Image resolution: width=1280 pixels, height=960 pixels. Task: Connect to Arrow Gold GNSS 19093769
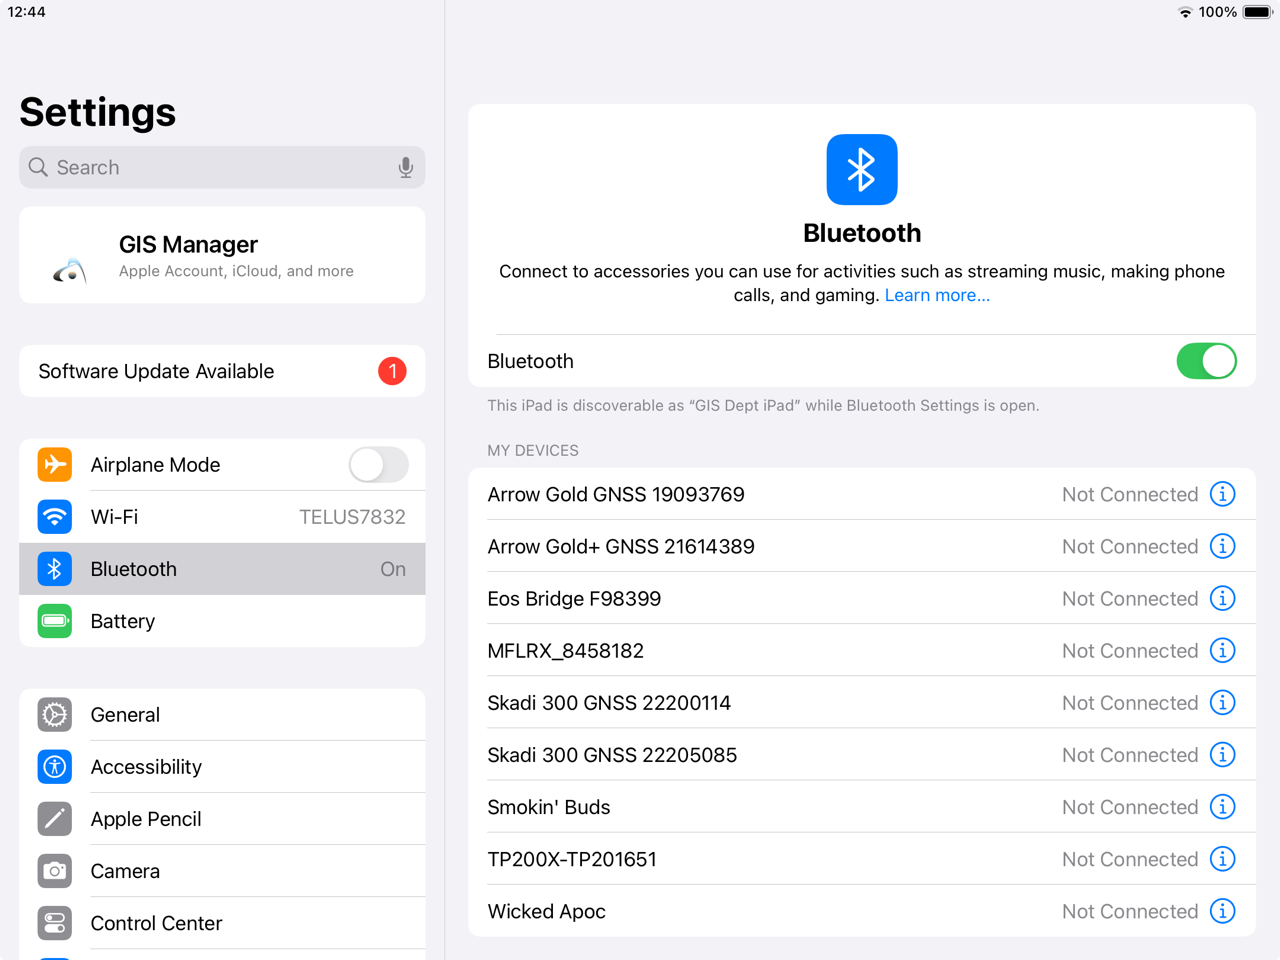(862, 494)
